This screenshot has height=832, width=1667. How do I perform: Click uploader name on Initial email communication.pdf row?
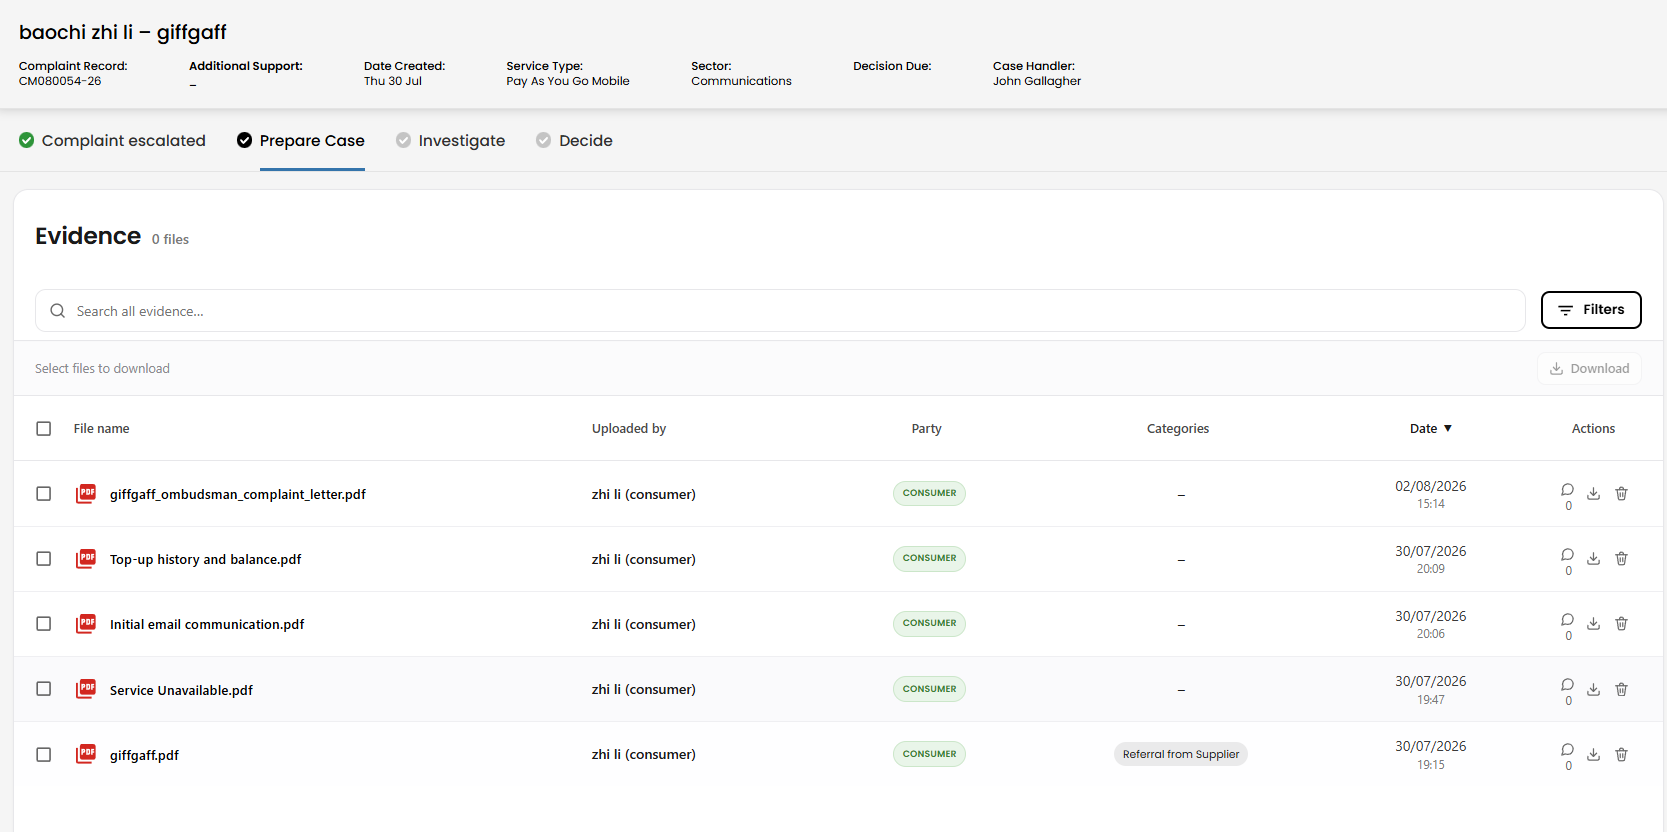click(644, 624)
